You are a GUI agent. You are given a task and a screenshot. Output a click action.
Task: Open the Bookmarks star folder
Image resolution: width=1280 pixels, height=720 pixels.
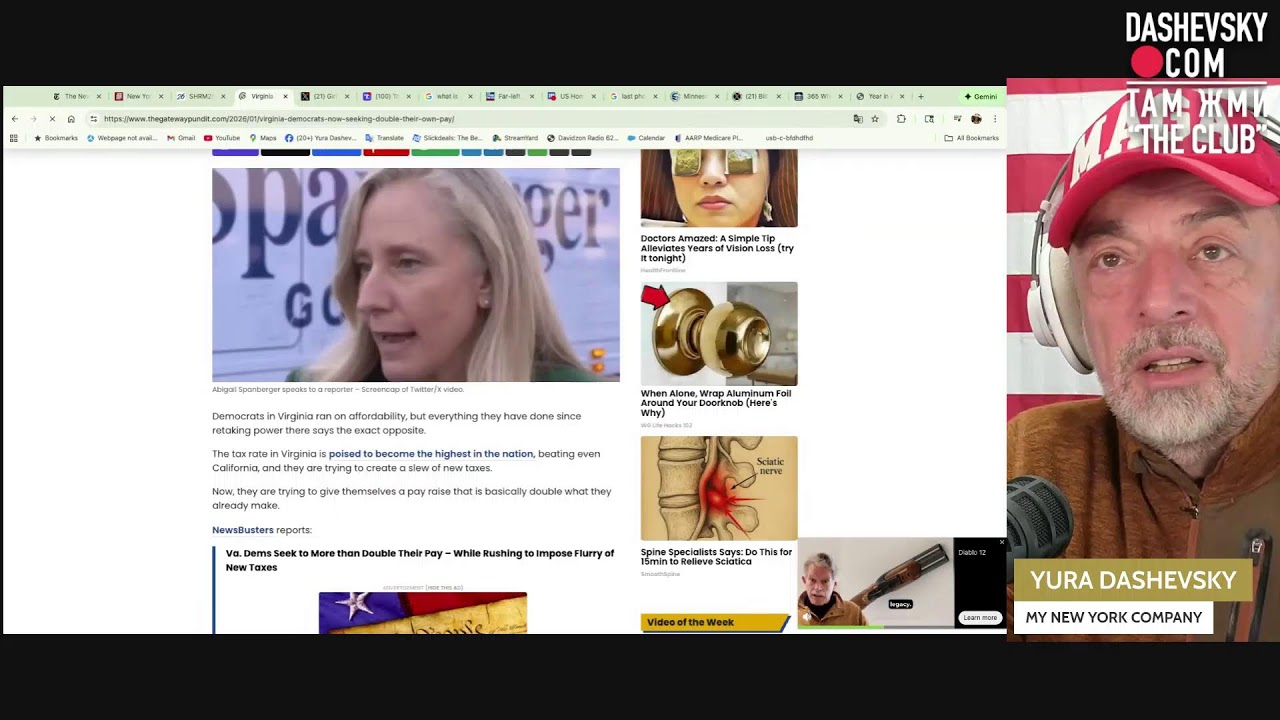click(x=56, y=138)
